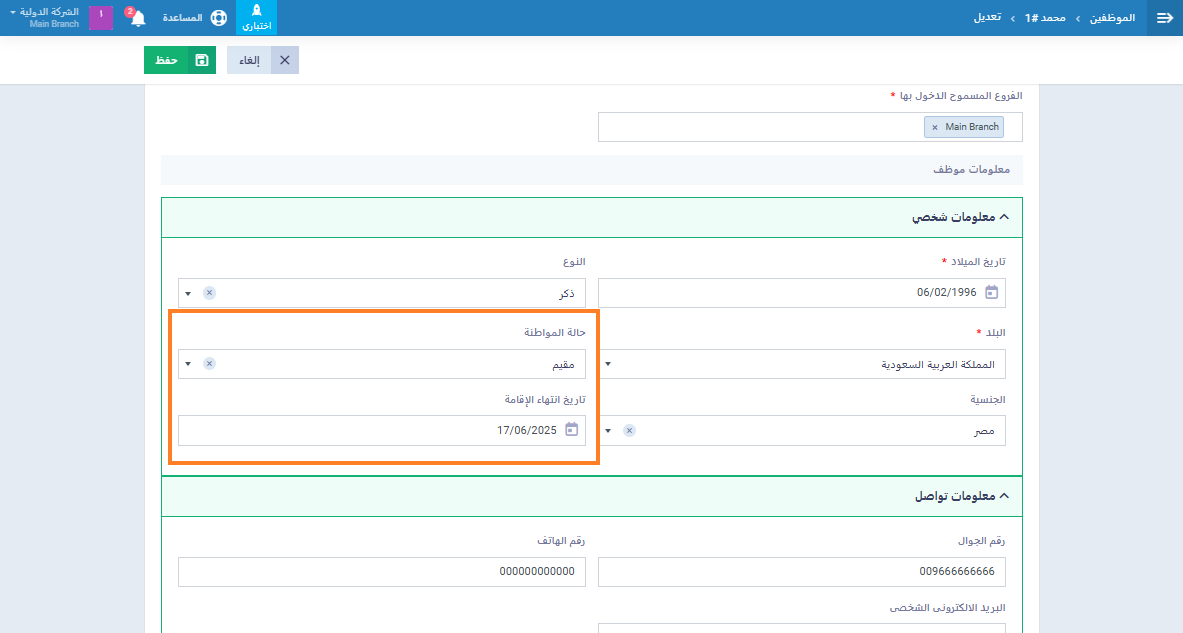Click the المساعدة help link

[x=183, y=18]
